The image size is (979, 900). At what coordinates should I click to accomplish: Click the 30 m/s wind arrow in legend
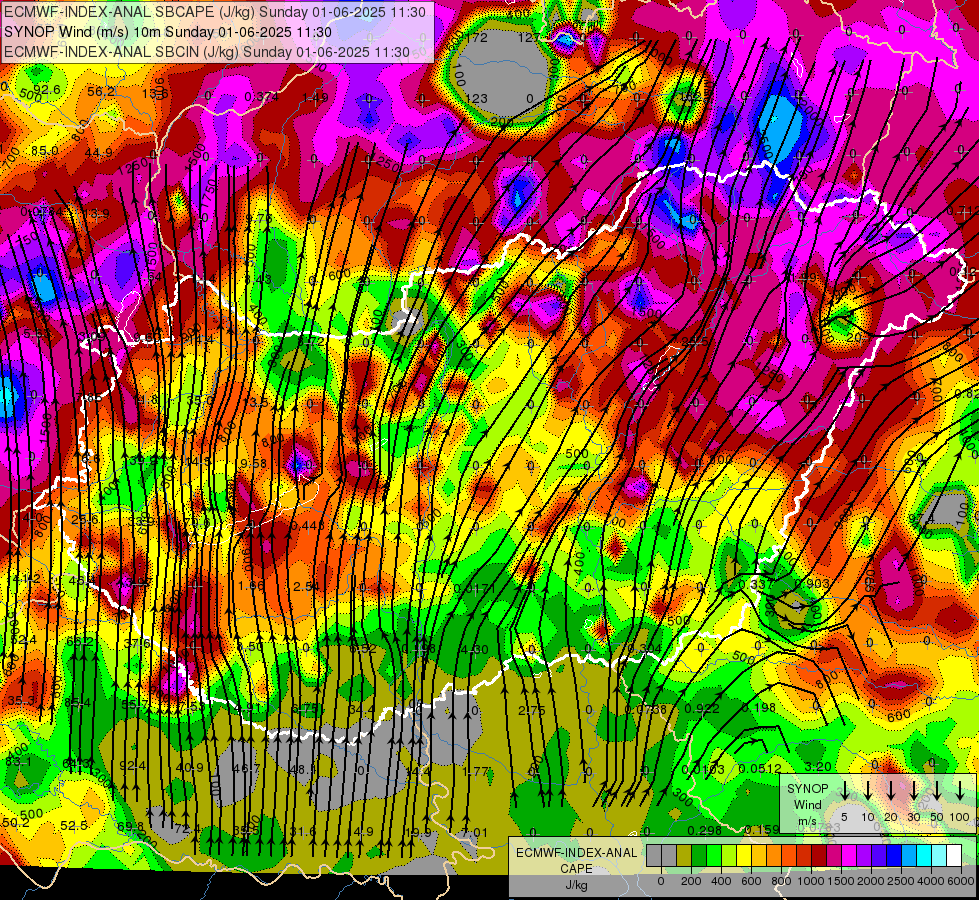(914, 791)
